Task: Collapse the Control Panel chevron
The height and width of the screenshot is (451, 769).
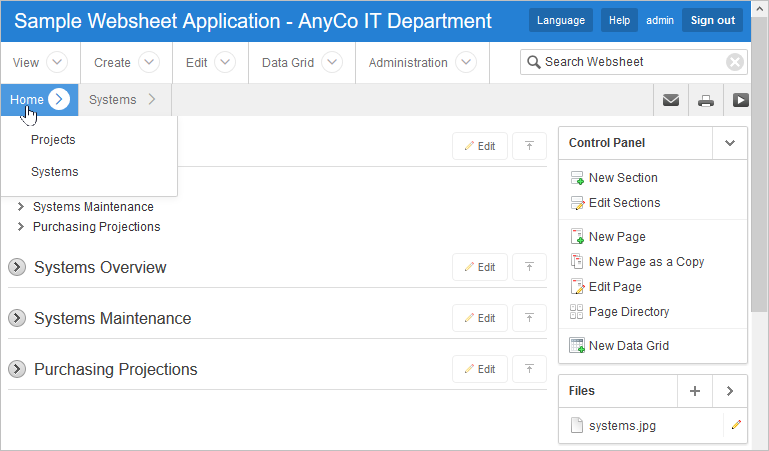Action: [x=730, y=143]
